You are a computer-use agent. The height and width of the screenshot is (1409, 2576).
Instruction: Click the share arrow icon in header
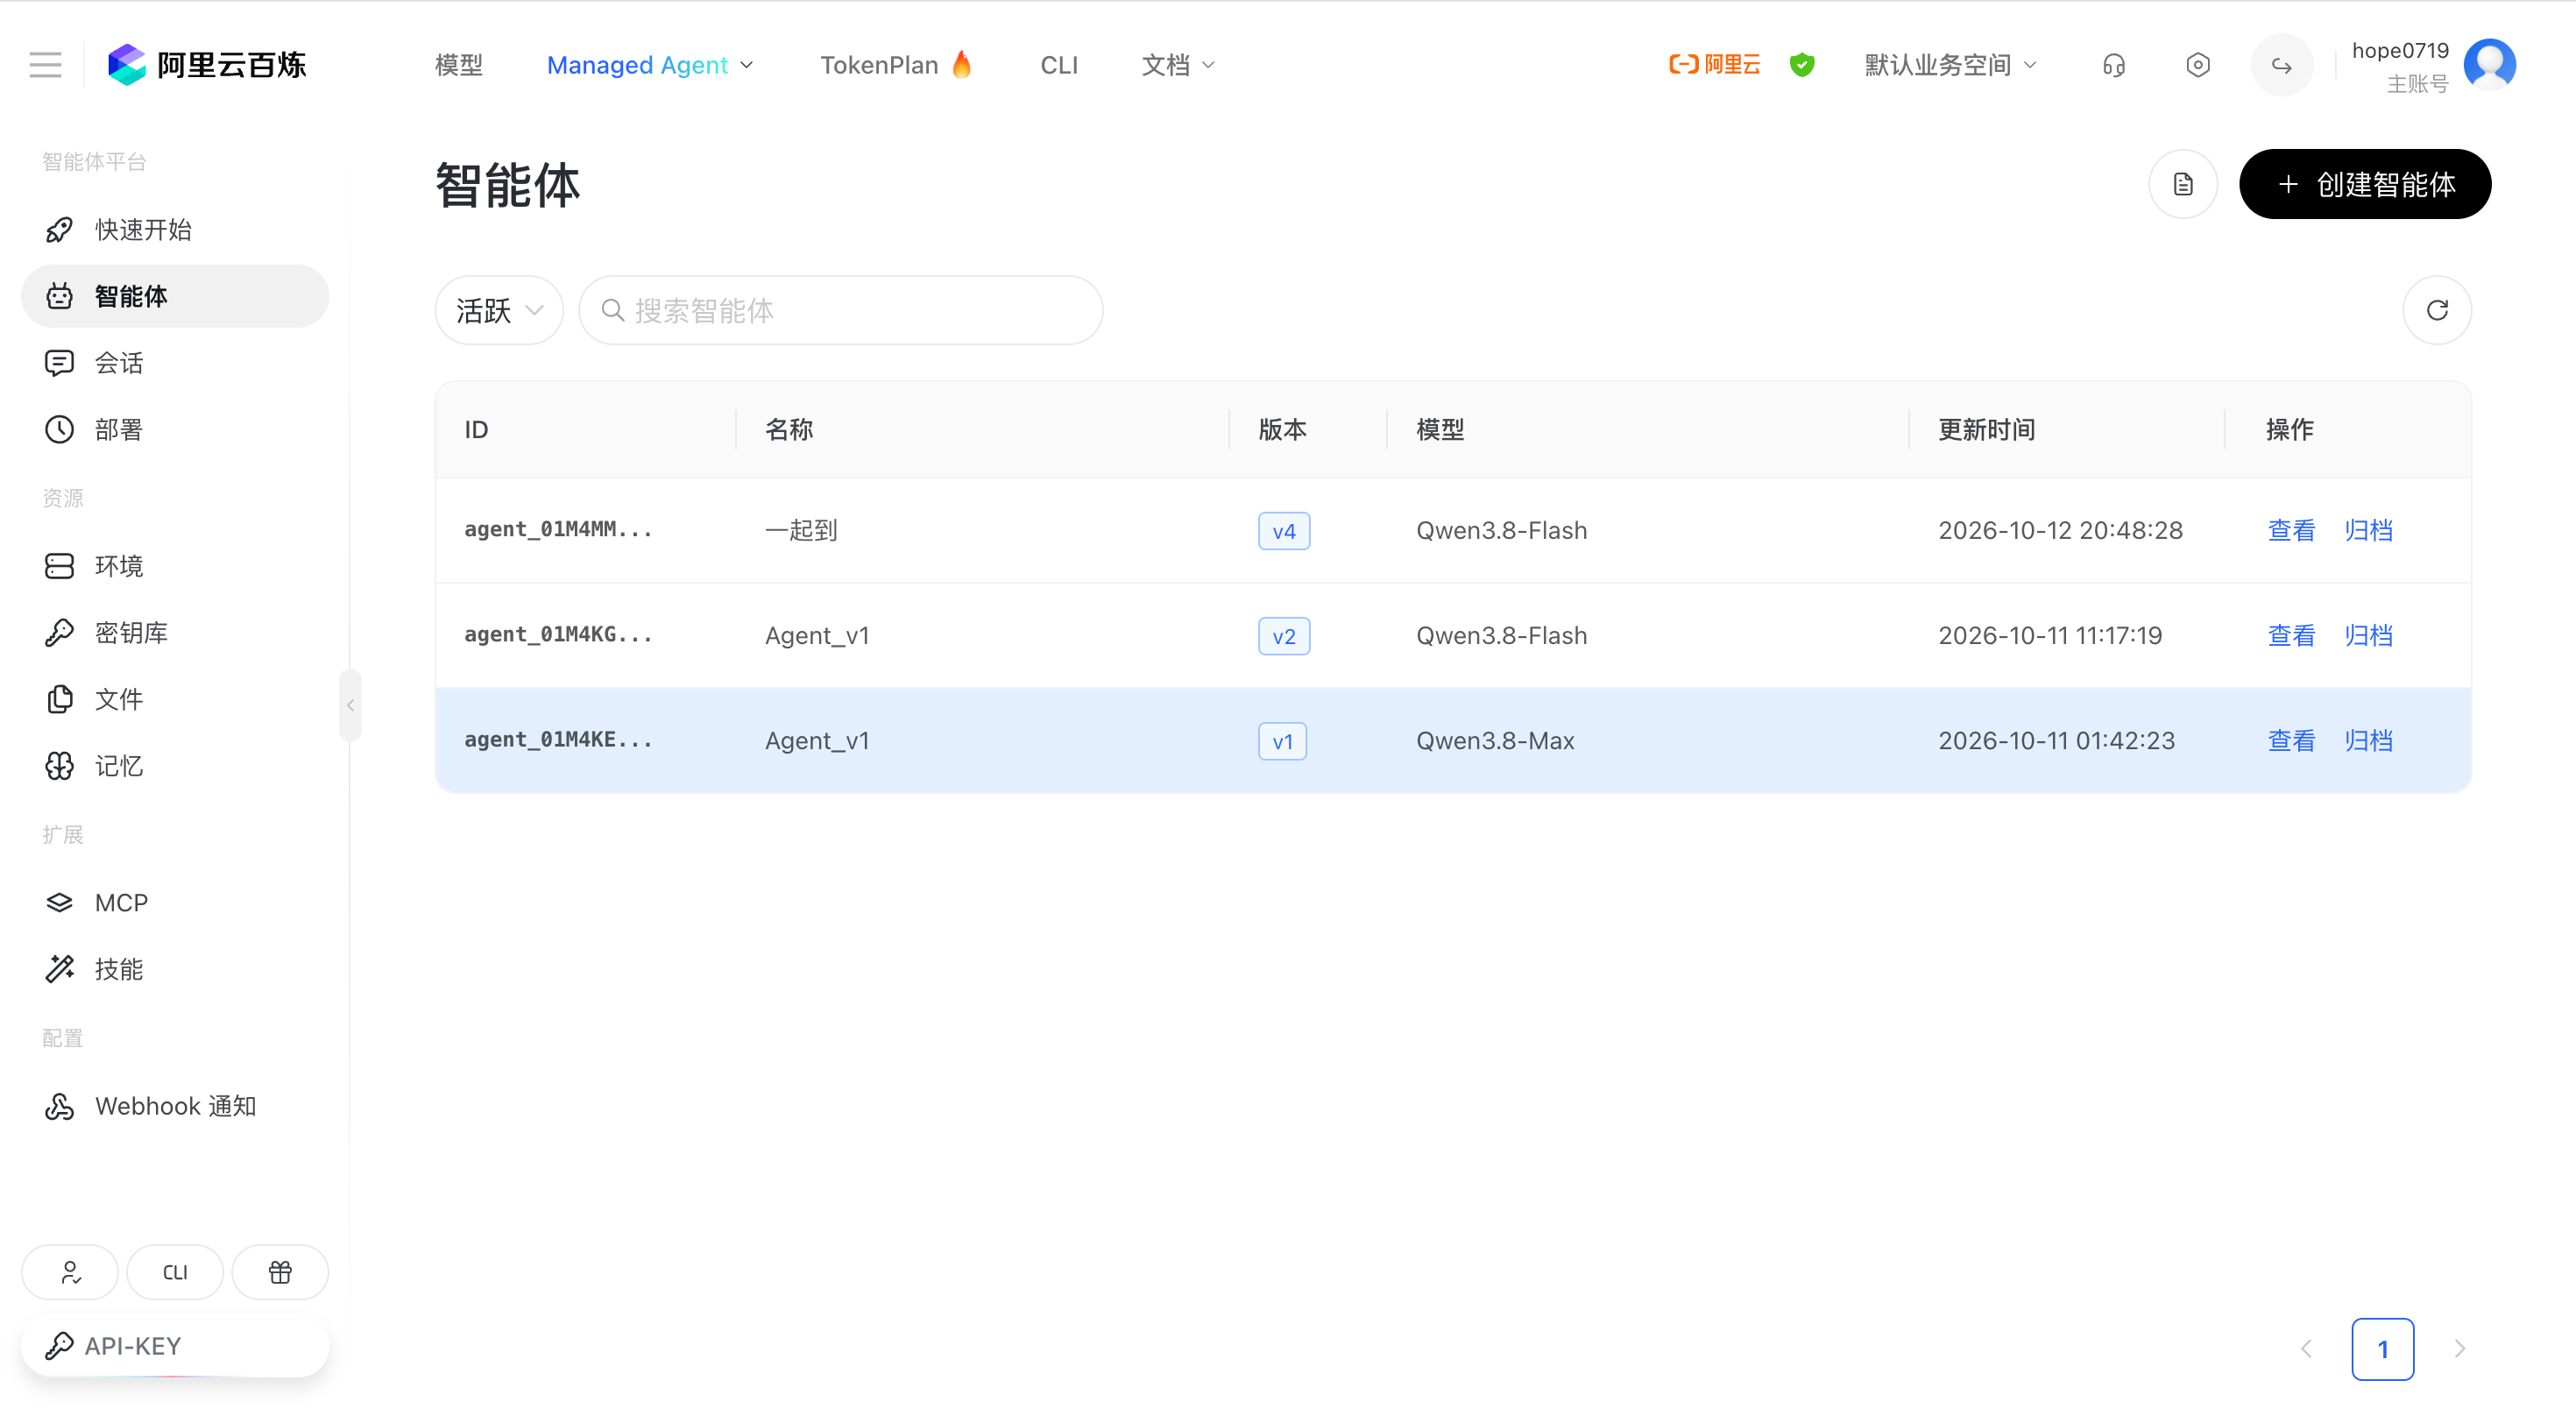pyautogui.click(x=2281, y=65)
